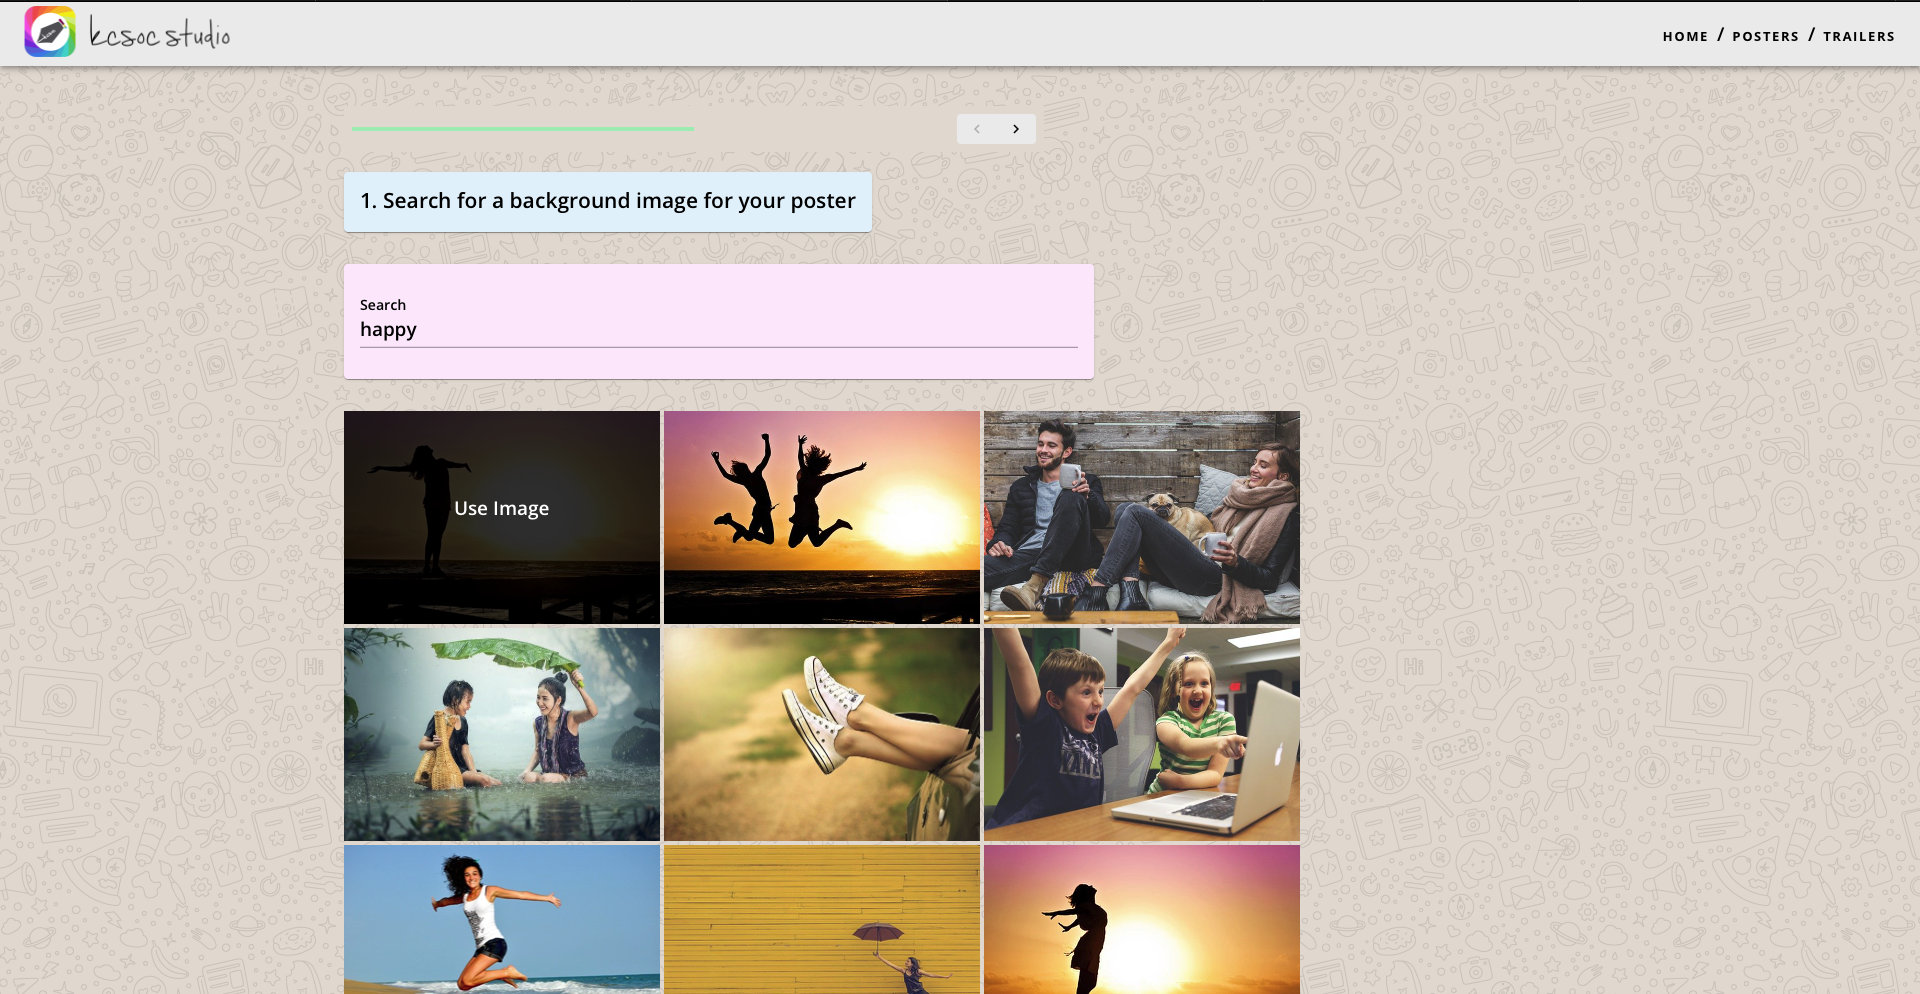Click Use Image on the silhouette photo
Viewport: 1920px width, 994px height.
point(502,508)
